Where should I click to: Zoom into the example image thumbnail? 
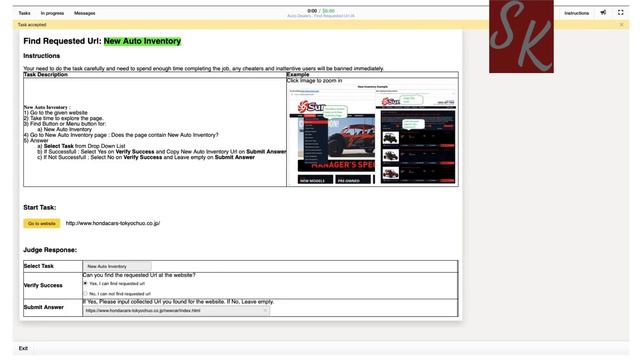[372, 135]
